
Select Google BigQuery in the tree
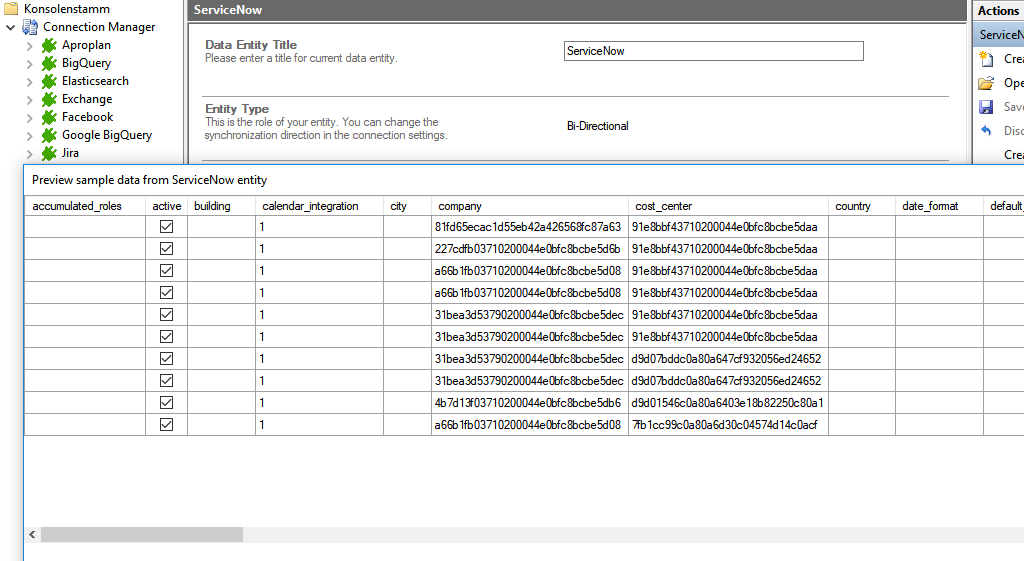[x=107, y=135]
